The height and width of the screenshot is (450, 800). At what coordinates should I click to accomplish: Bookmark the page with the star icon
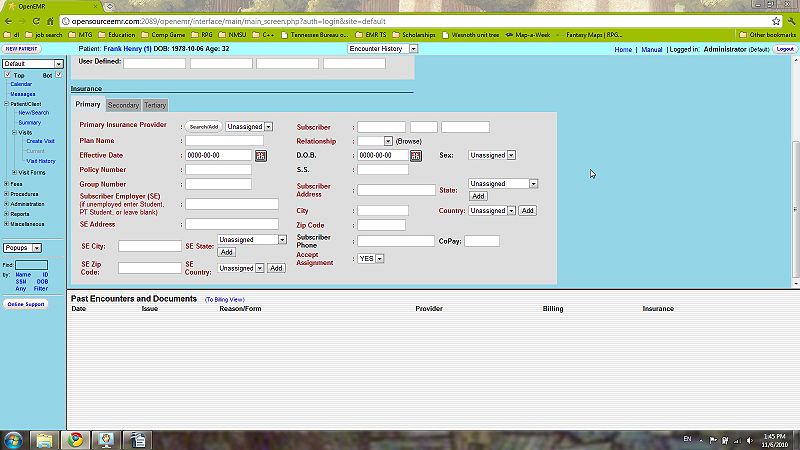point(776,21)
